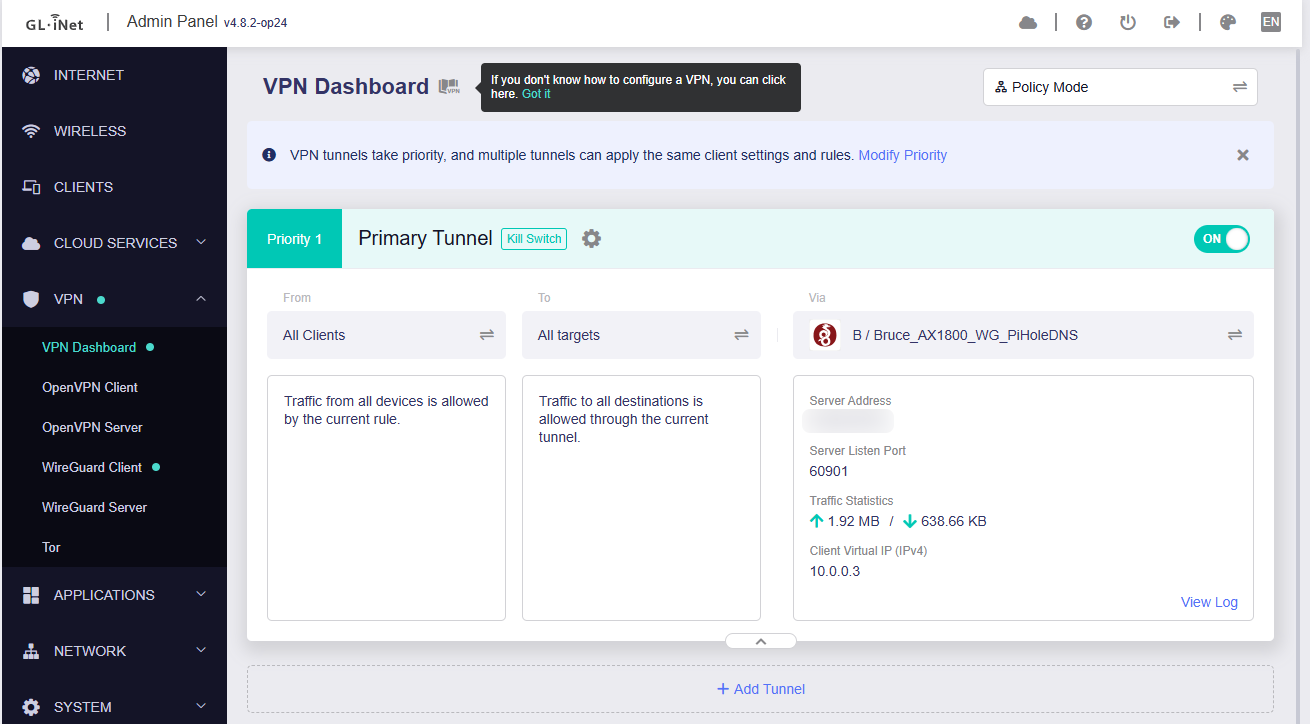Click the Kill Switch badge
The height and width of the screenshot is (724, 1310).
click(534, 239)
